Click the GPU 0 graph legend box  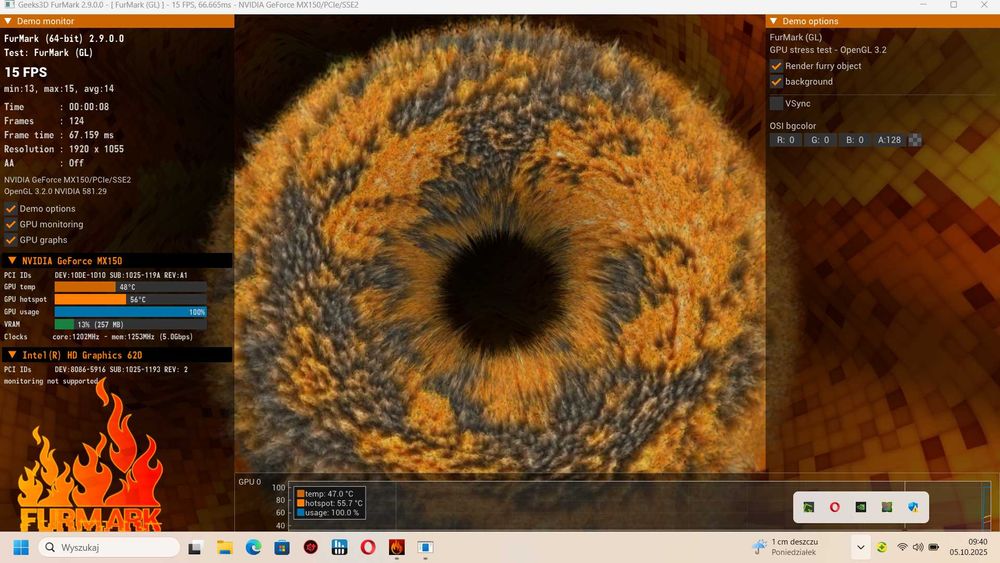coord(329,503)
